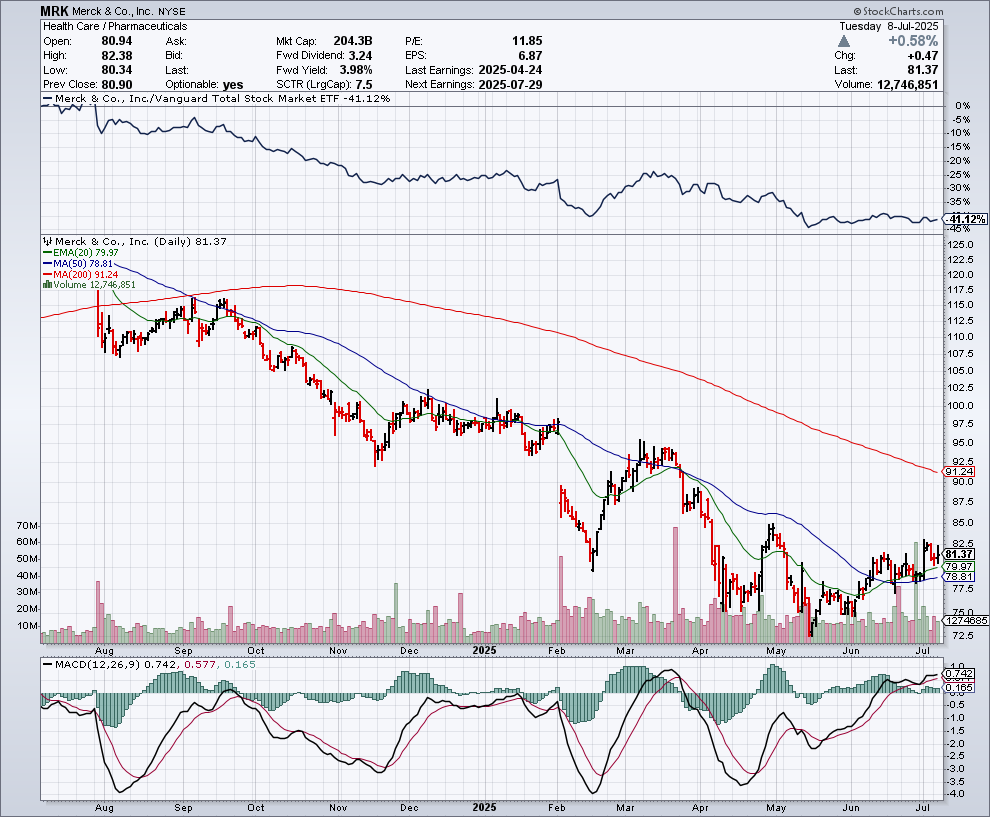Click the Next Earnings date 2025-07-29
990x817 pixels.
pyautogui.click(x=510, y=85)
